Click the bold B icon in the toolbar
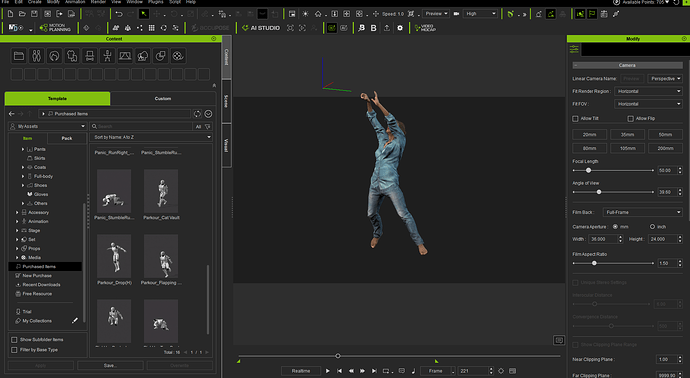The height and width of the screenshot is (378, 690). 374,28
